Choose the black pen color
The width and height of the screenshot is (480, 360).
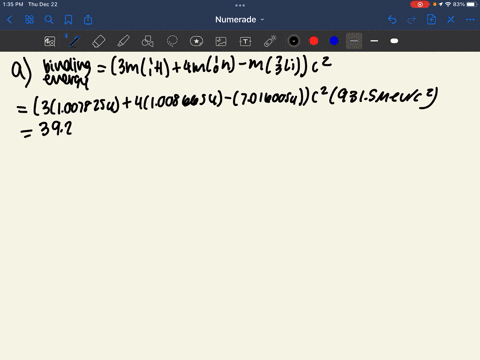click(294, 41)
